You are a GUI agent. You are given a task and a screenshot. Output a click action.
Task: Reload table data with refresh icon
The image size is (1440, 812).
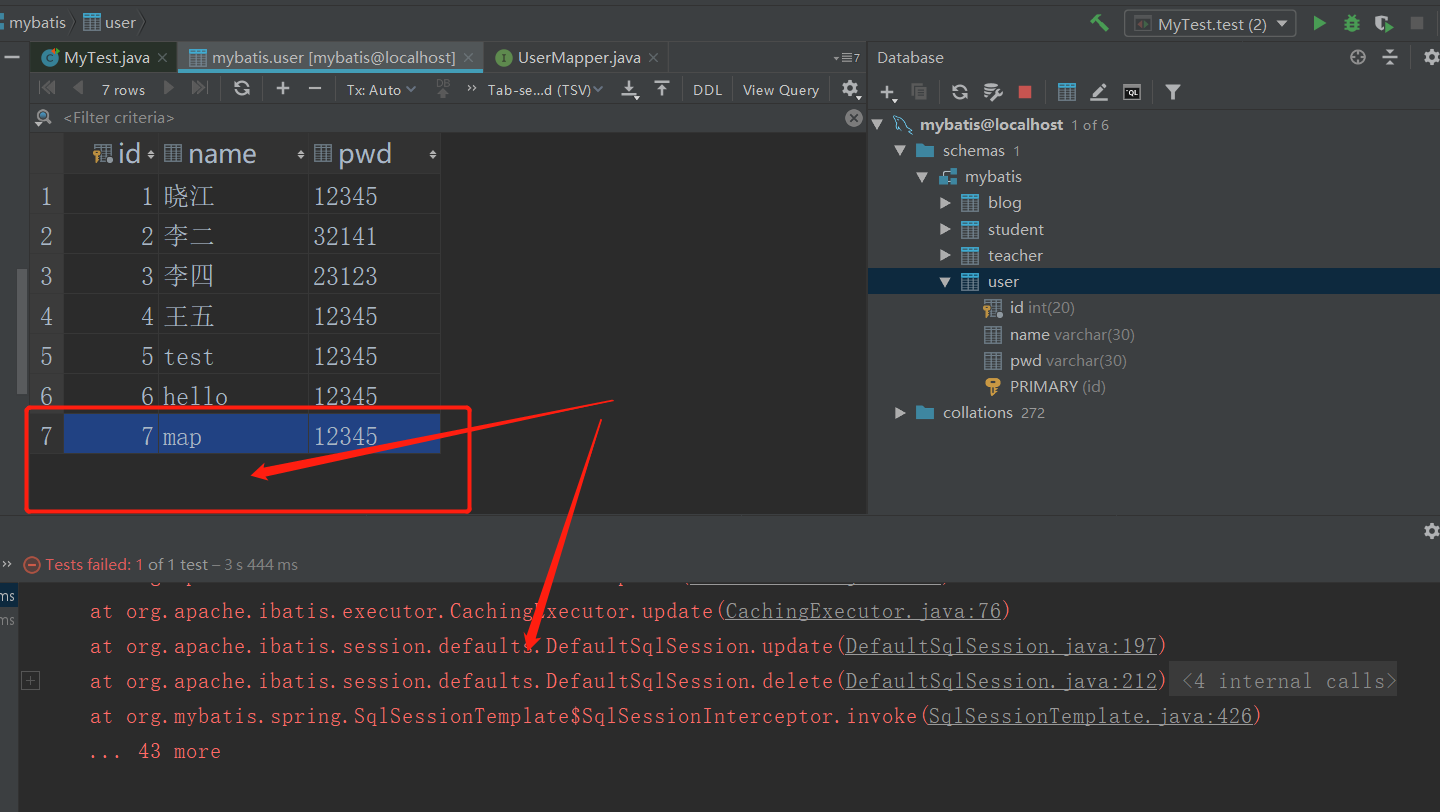241,89
